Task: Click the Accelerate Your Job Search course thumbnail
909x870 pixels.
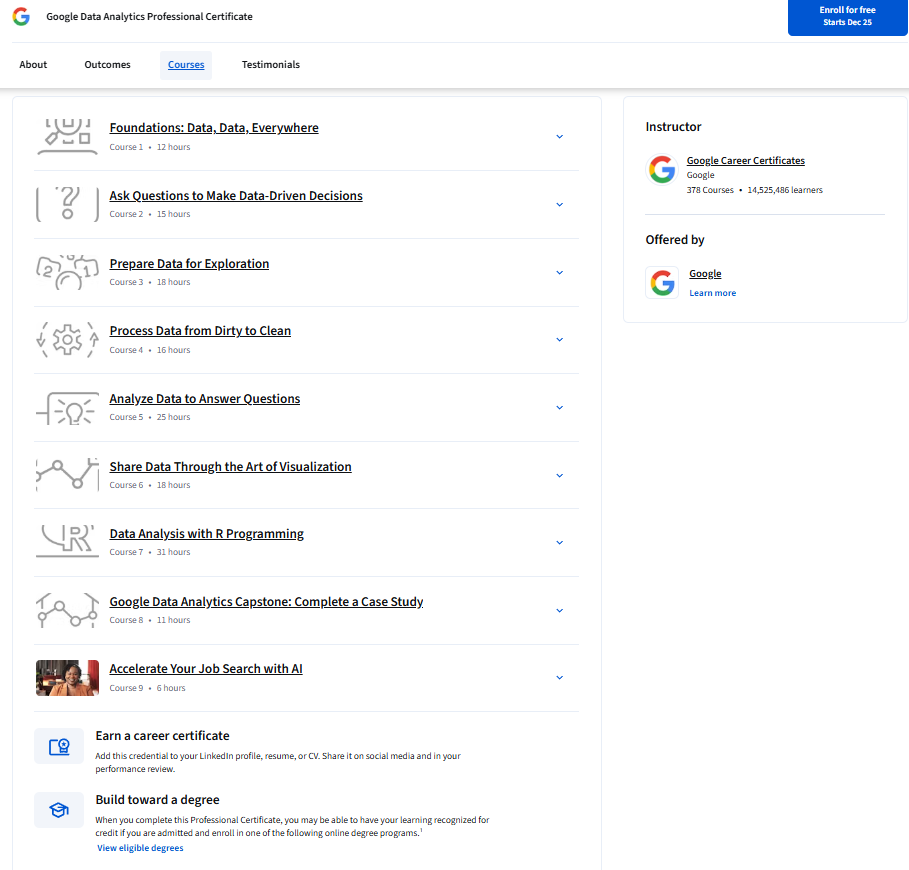Action: click(x=67, y=677)
